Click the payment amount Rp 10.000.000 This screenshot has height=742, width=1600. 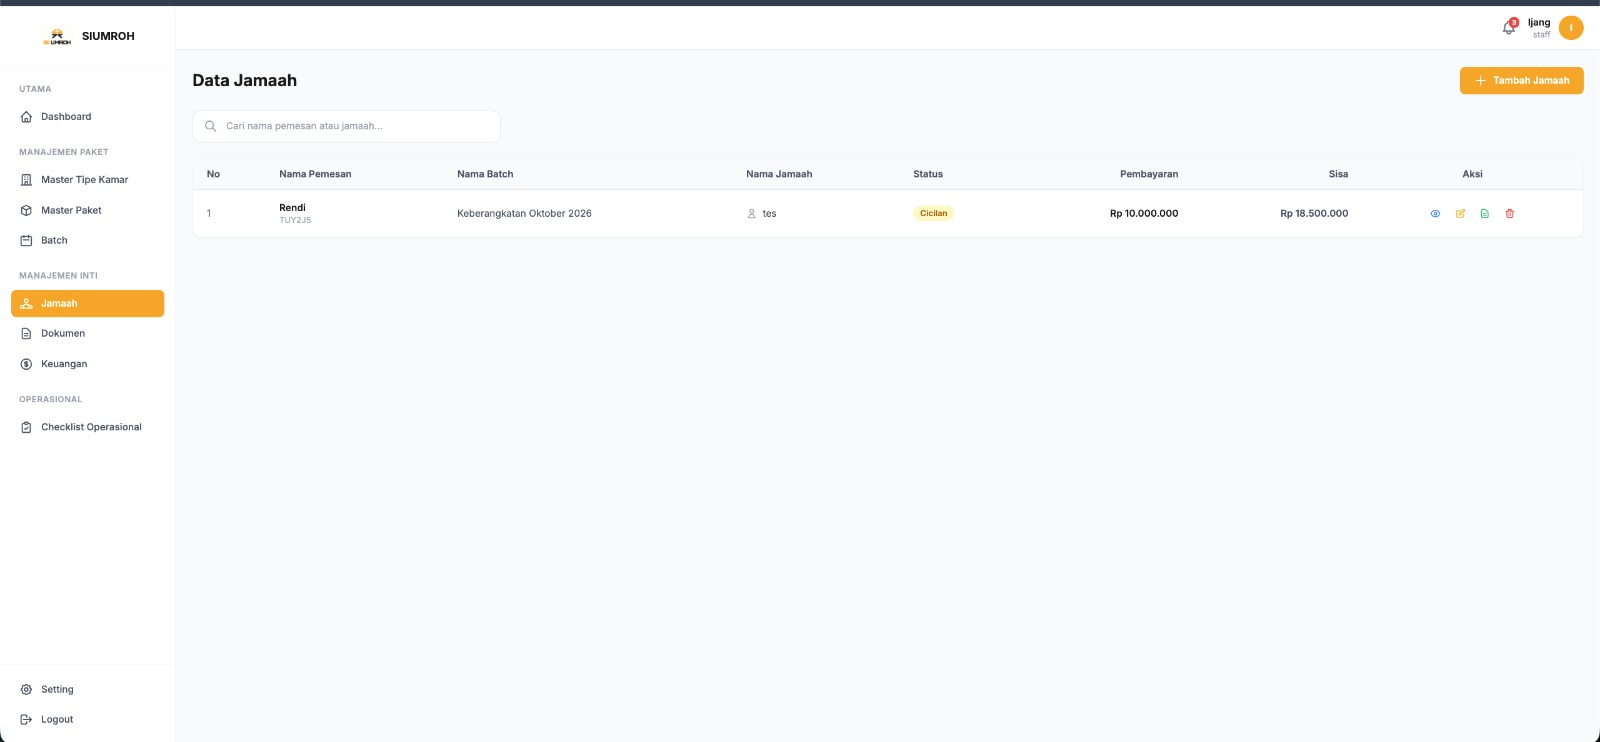point(1144,213)
